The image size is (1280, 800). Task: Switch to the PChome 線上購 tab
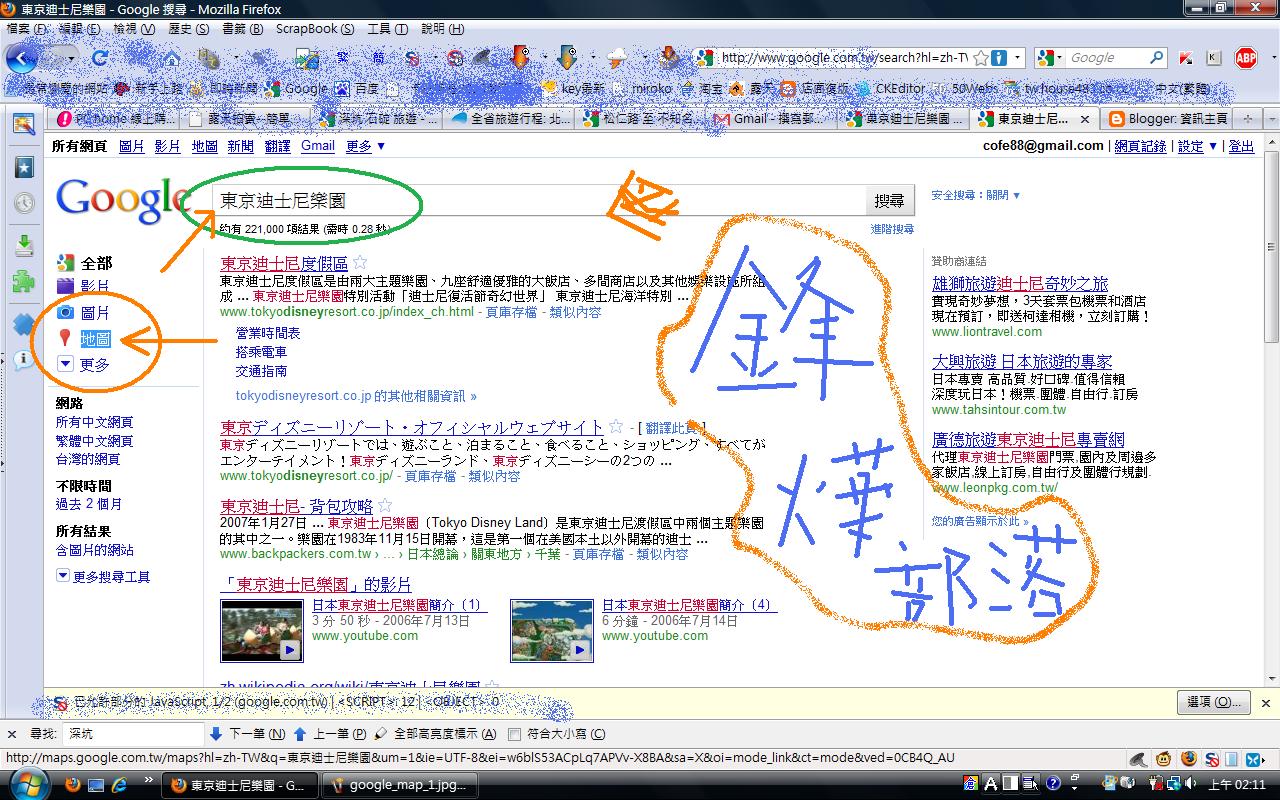coord(115,119)
